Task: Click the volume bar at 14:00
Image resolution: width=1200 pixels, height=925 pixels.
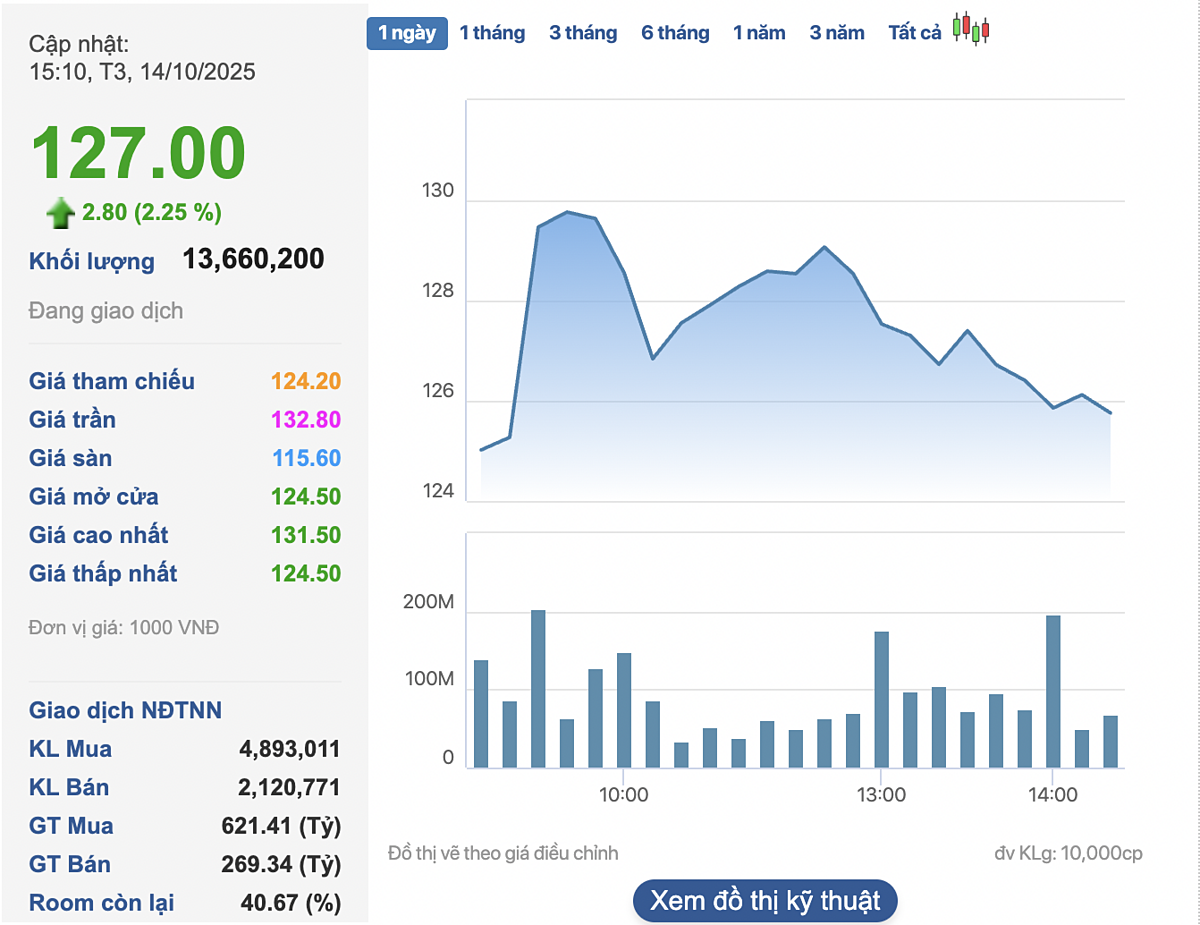Action: [1052, 692]
